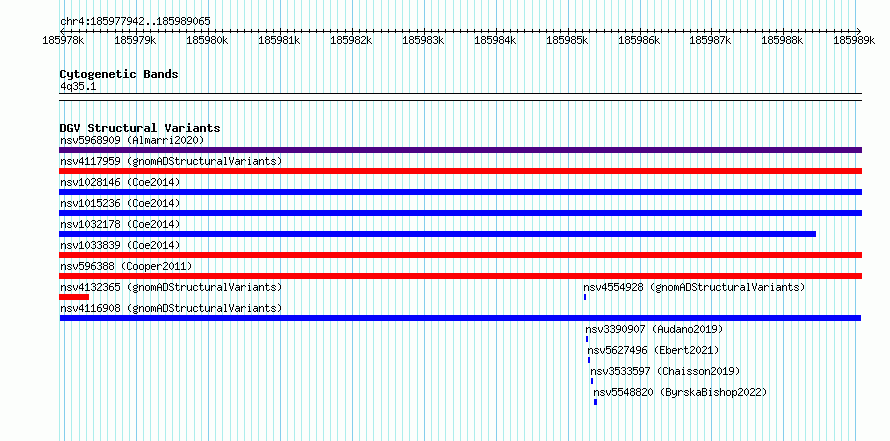Click the 185986k ruler label
This screenshot has height=441, width=890.
click(639, 40)
